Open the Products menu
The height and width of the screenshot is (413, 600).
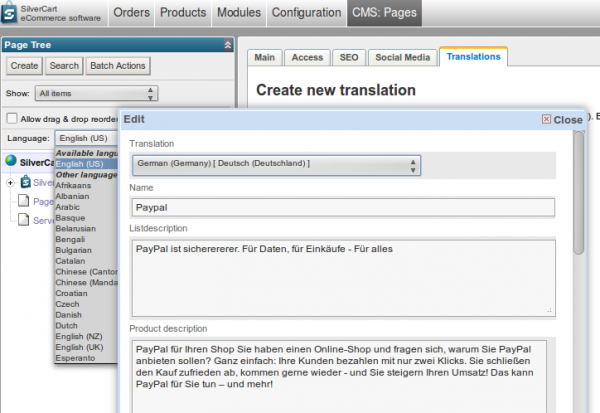coord(183,13)
